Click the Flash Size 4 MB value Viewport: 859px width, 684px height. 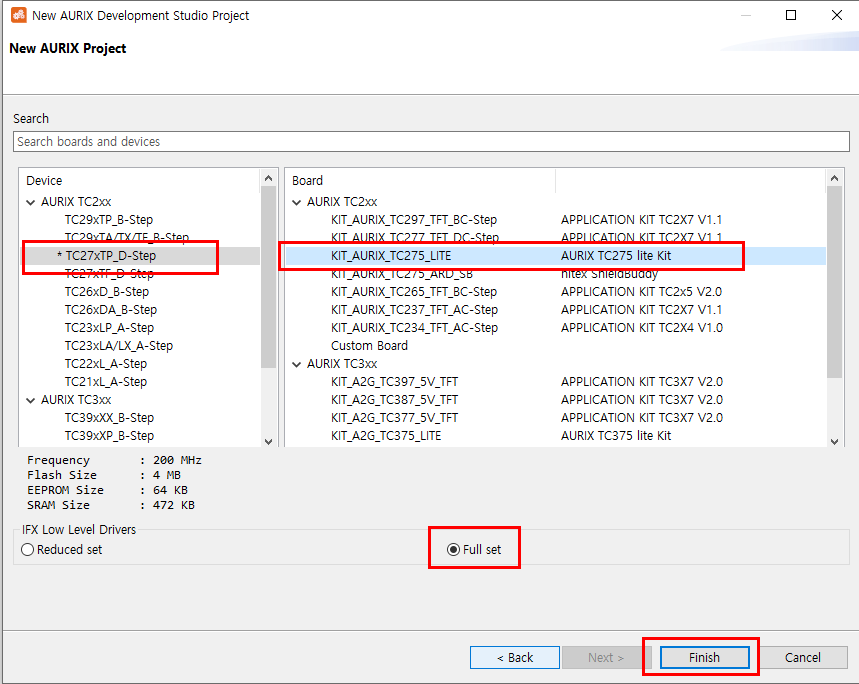pos(167,475)
